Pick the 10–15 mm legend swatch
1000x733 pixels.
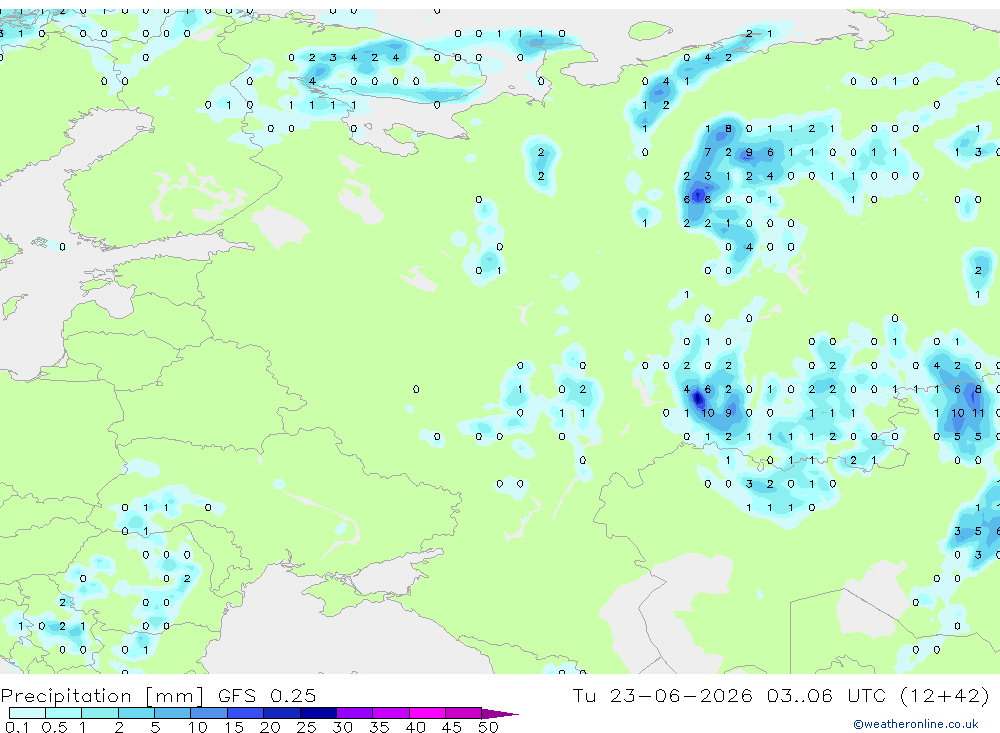pos(209,713)
